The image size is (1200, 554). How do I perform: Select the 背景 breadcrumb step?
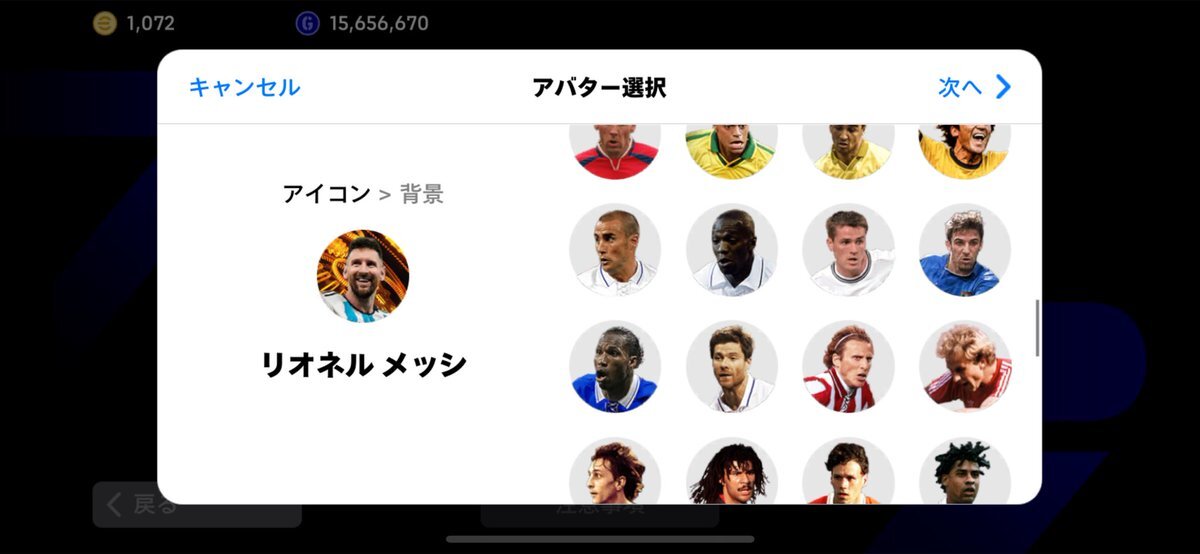click(x=422, y=194)
